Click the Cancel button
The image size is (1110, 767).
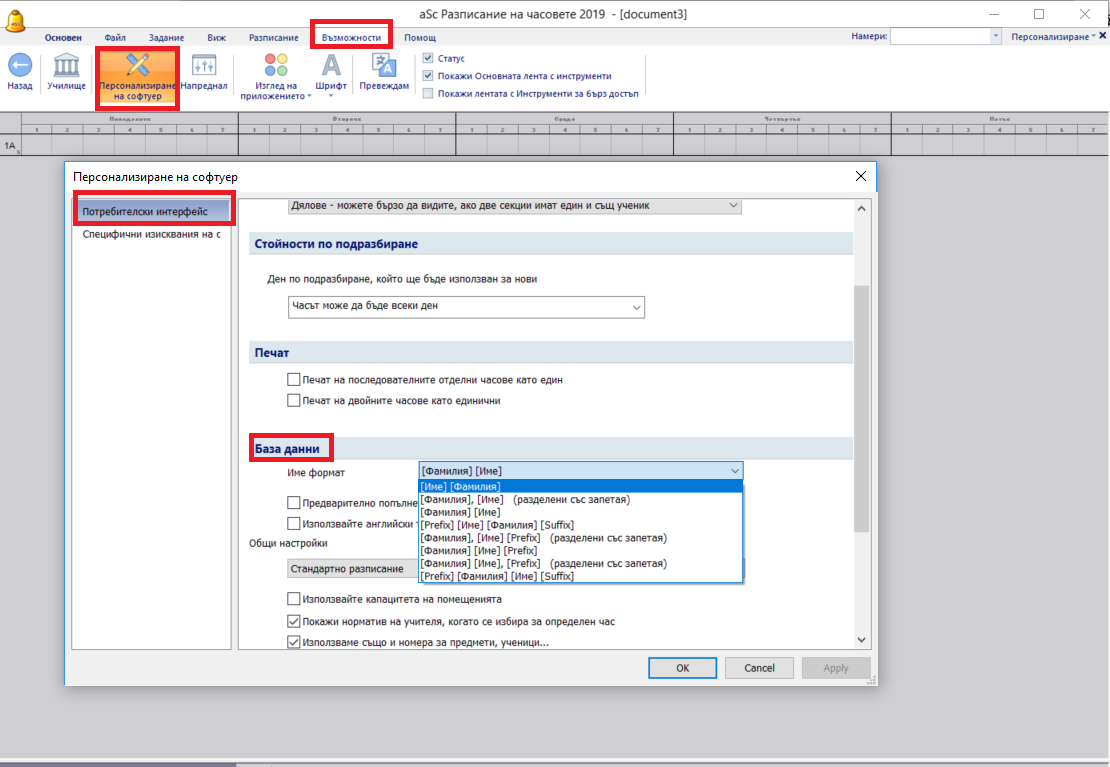coord(759,668)
